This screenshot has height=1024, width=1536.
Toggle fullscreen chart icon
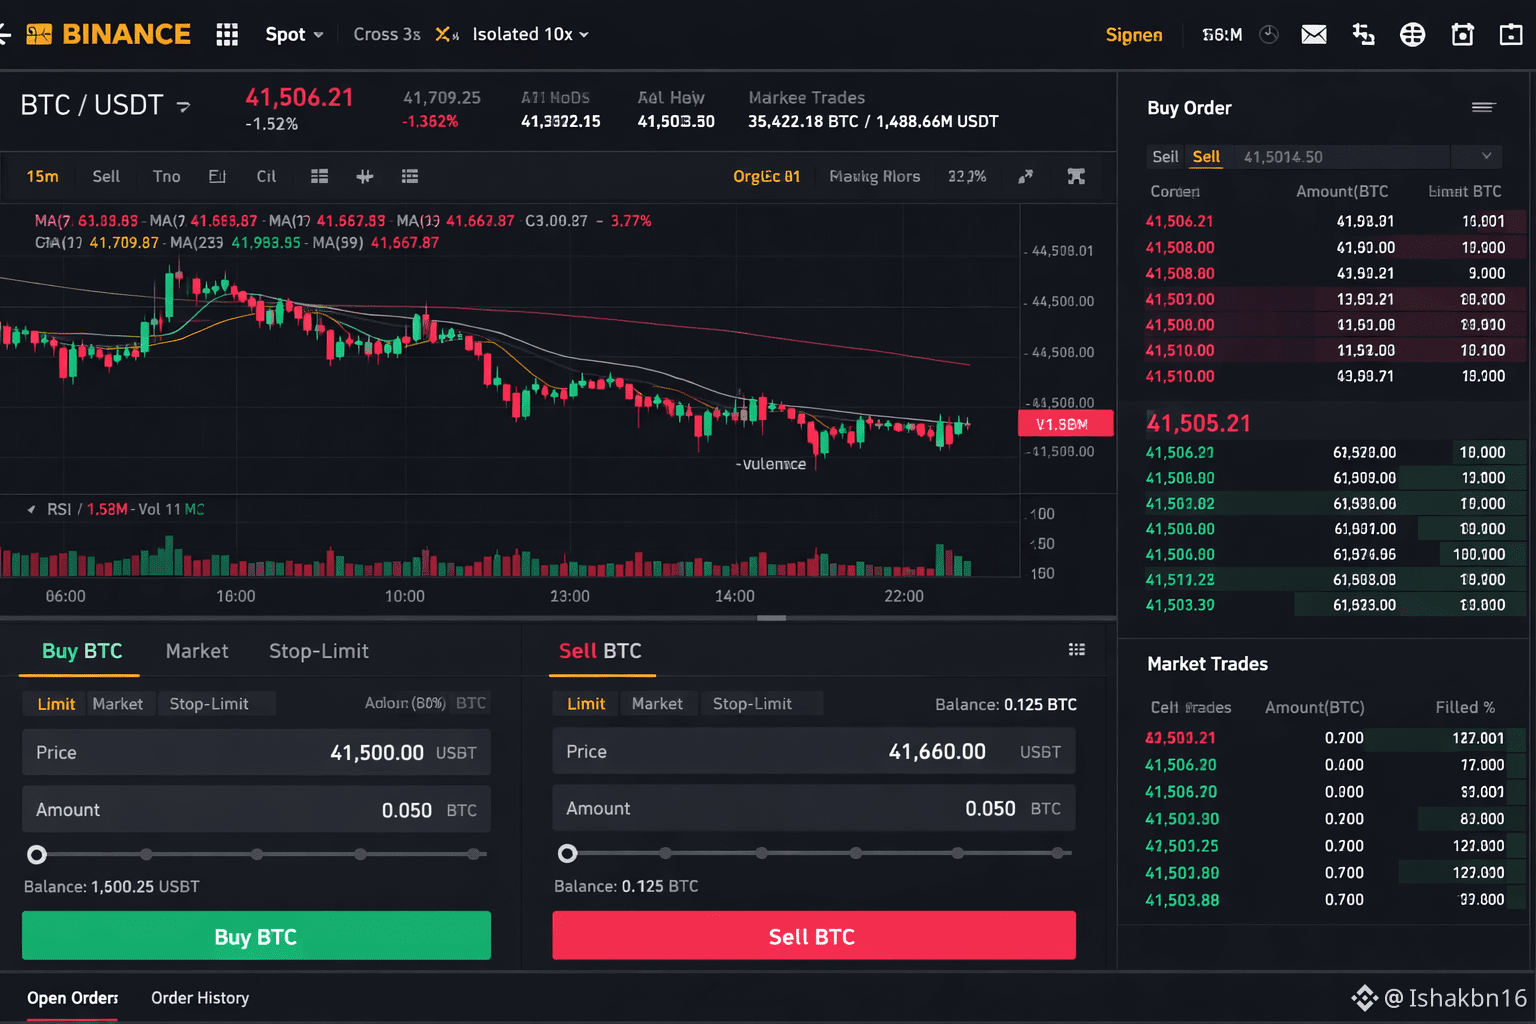pos(1076,177)
